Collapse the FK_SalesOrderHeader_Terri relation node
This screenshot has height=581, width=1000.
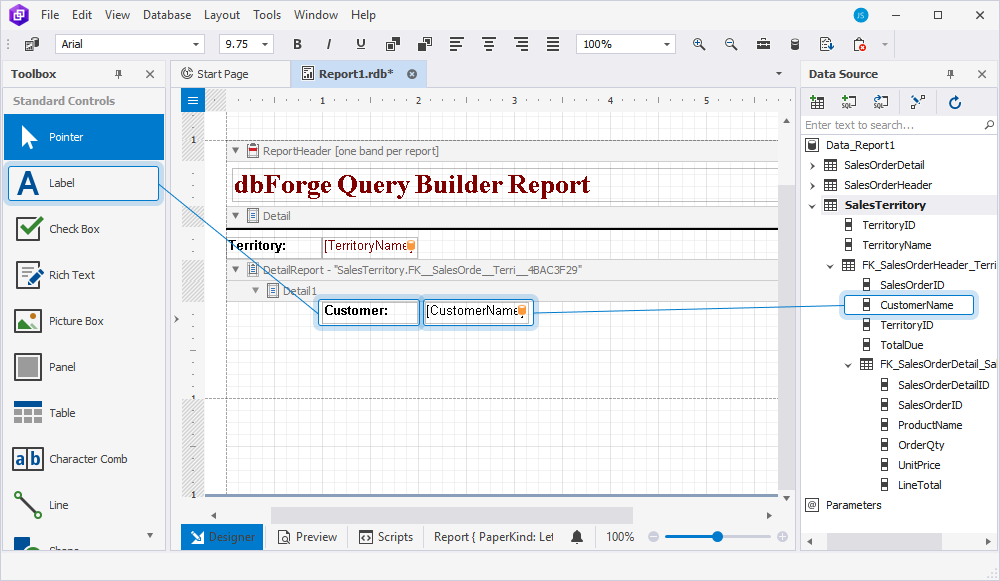830,266
